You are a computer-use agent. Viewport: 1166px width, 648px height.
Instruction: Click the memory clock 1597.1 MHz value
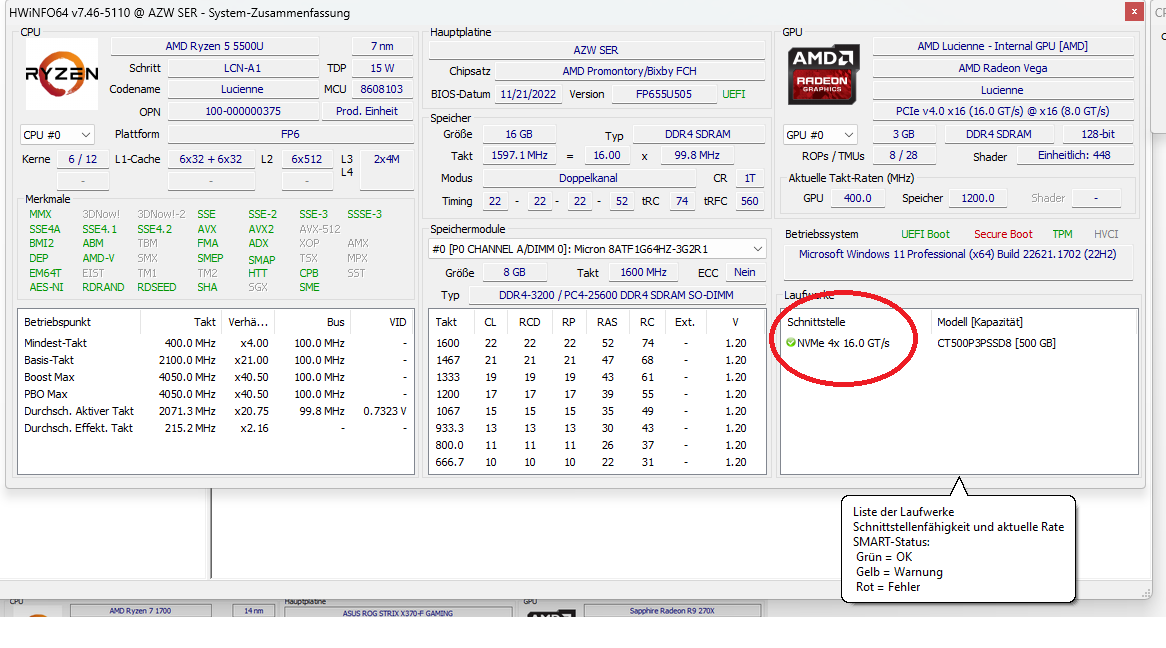(x=519, y=155)
